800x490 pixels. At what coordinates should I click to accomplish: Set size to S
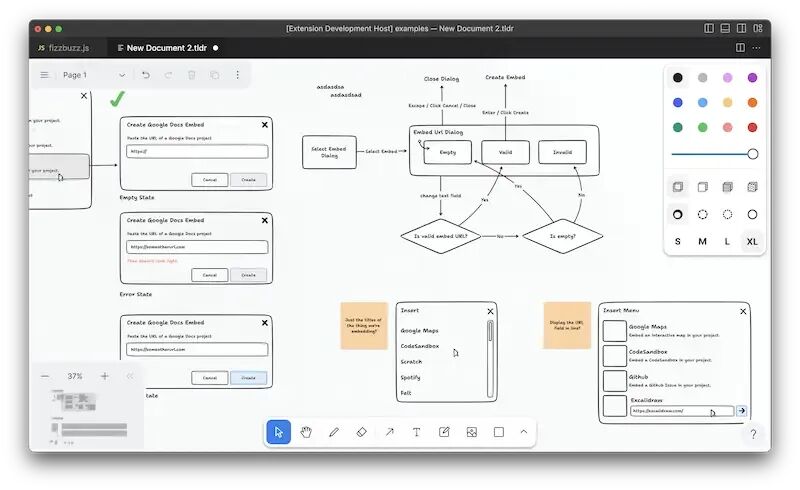678,241
